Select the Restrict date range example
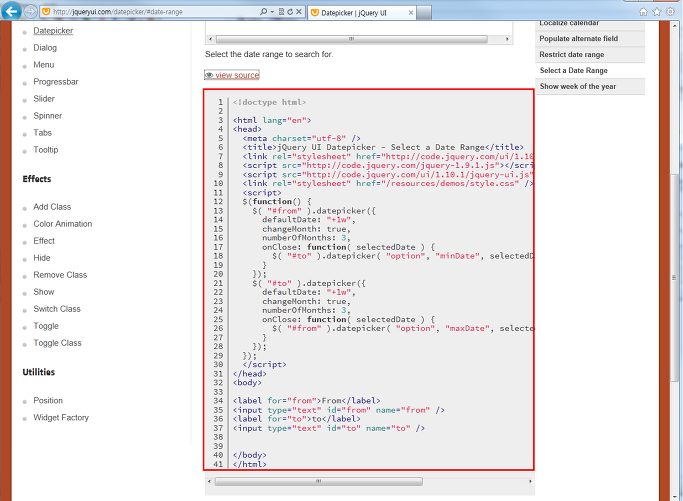This screenshot has width=683, height=501. click(x=590, y=55)
